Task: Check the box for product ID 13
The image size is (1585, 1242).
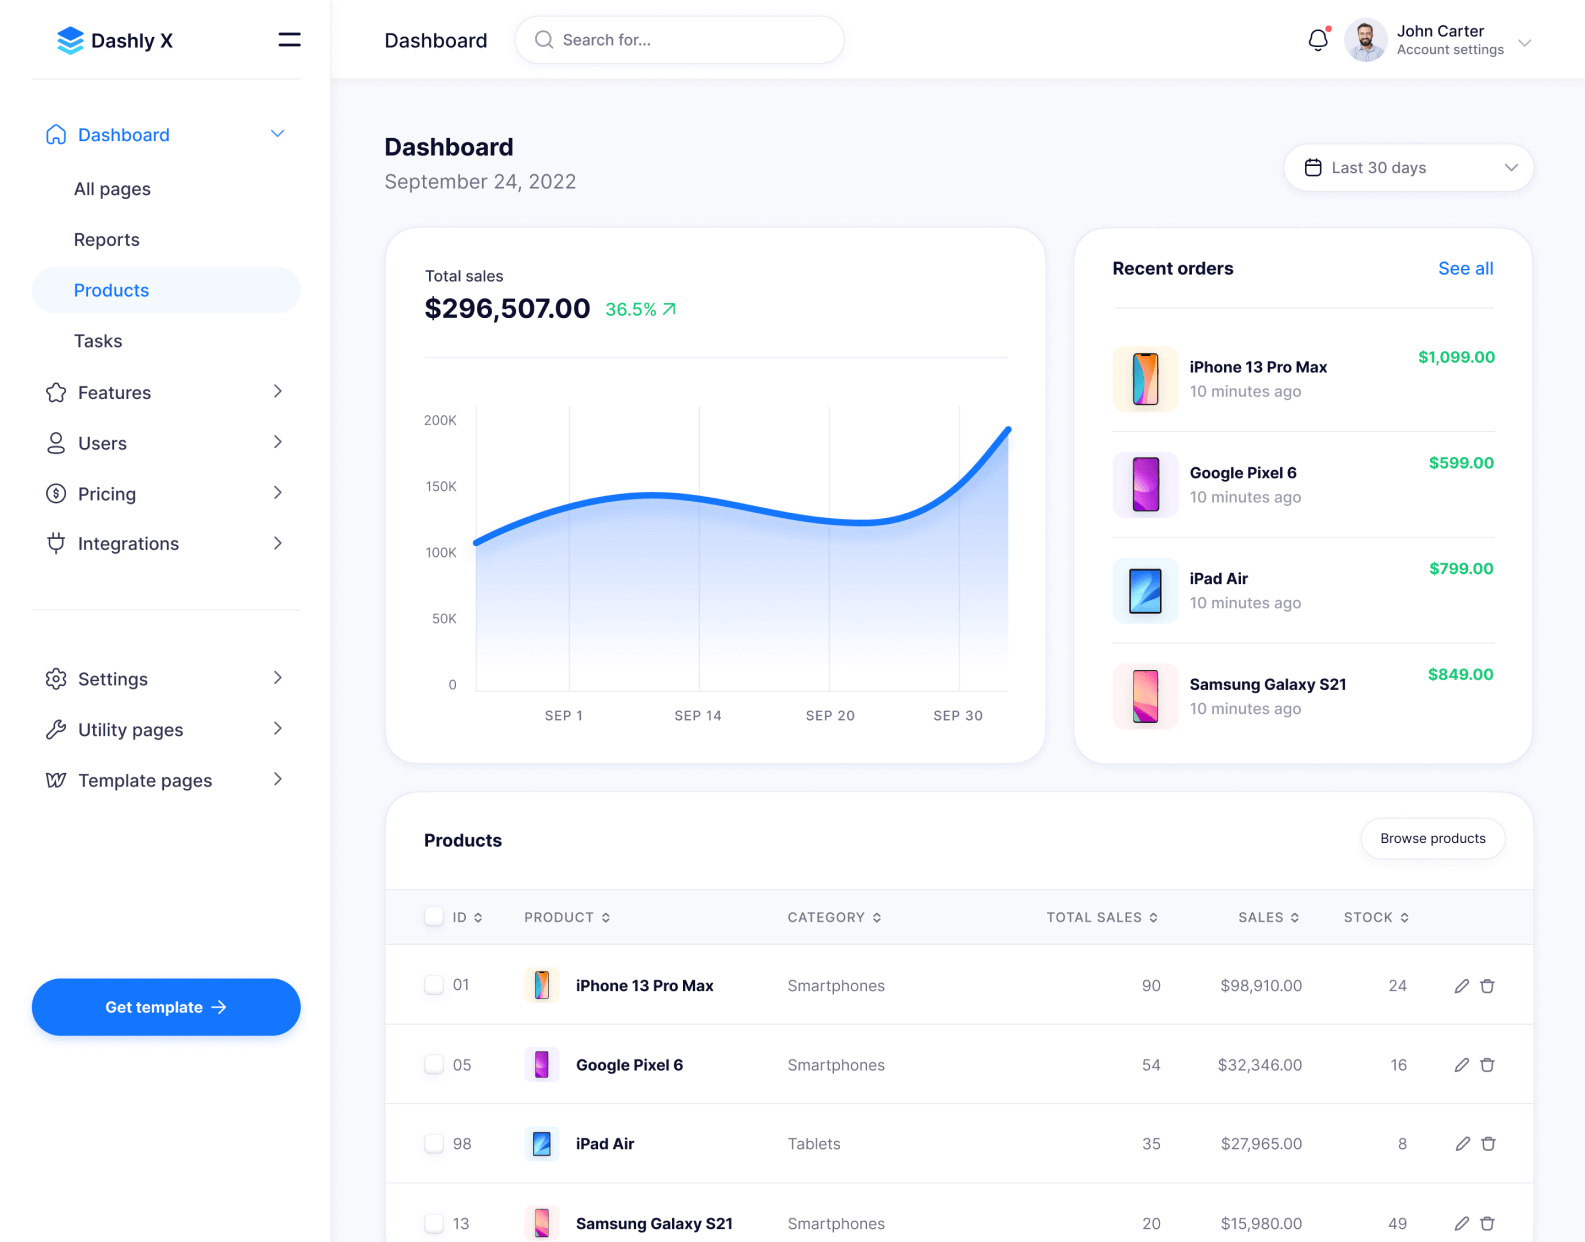Action: click(x=434, y=1223)
